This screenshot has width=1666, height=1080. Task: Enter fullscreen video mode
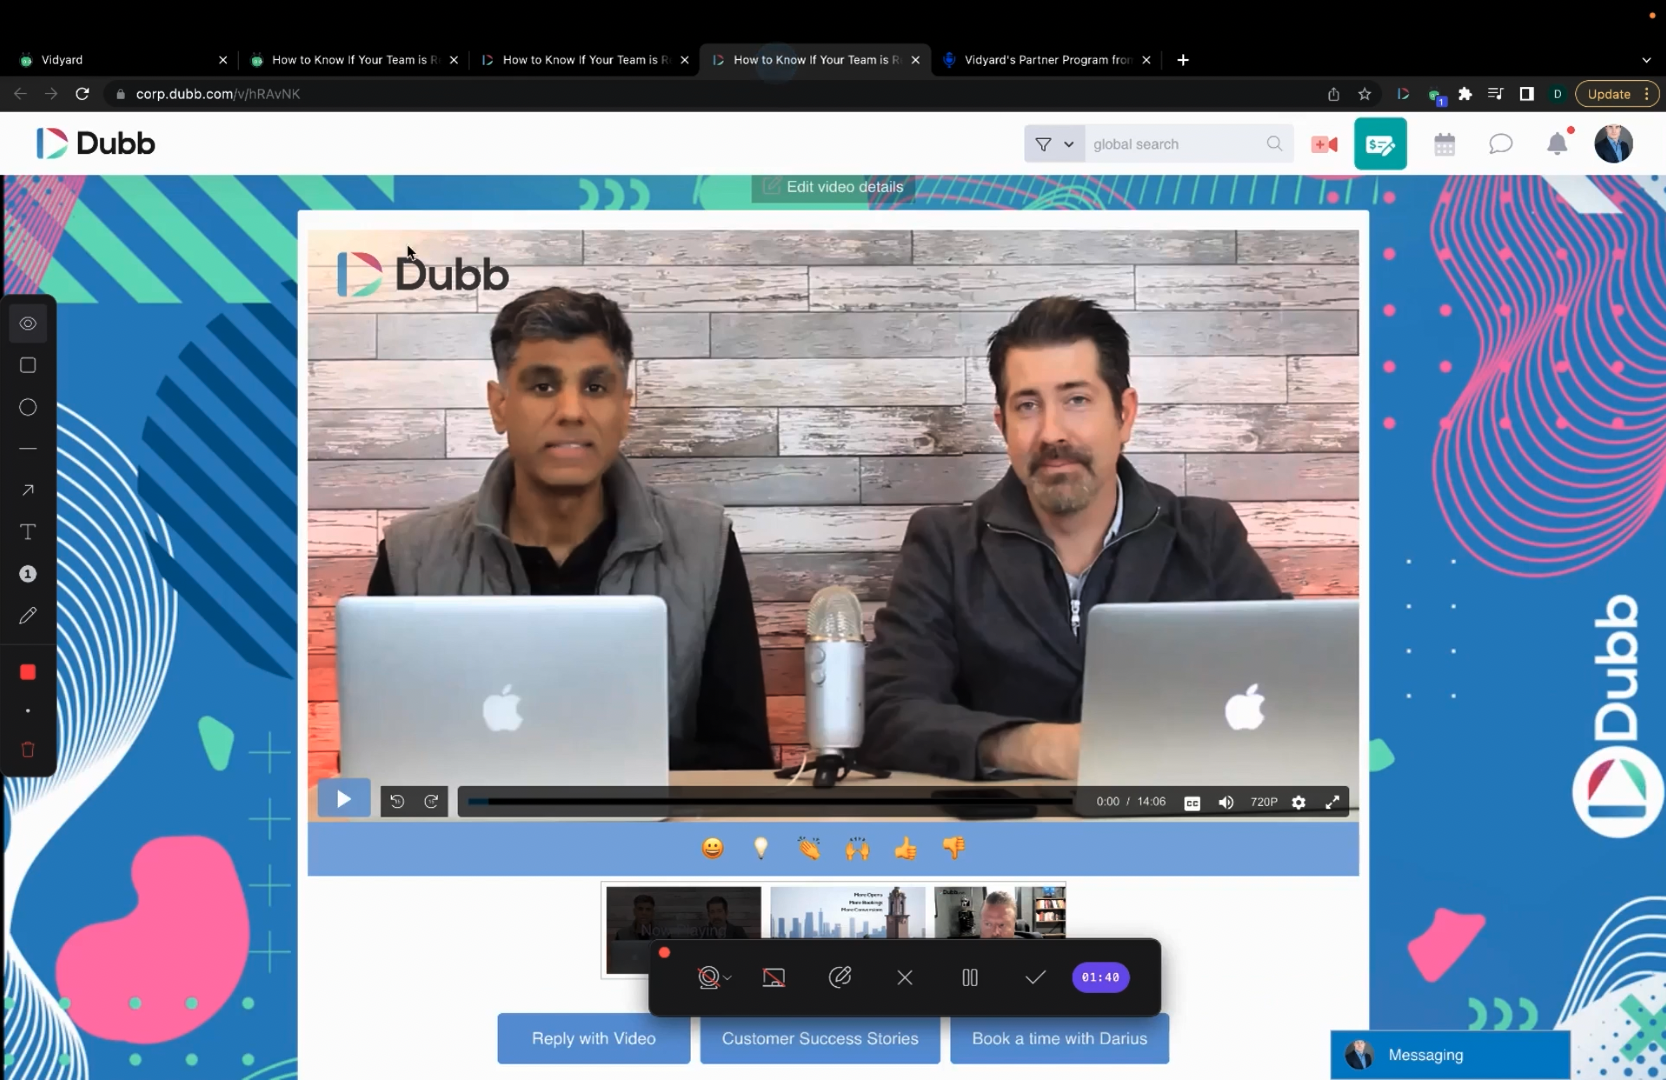tap(1333, 803)
